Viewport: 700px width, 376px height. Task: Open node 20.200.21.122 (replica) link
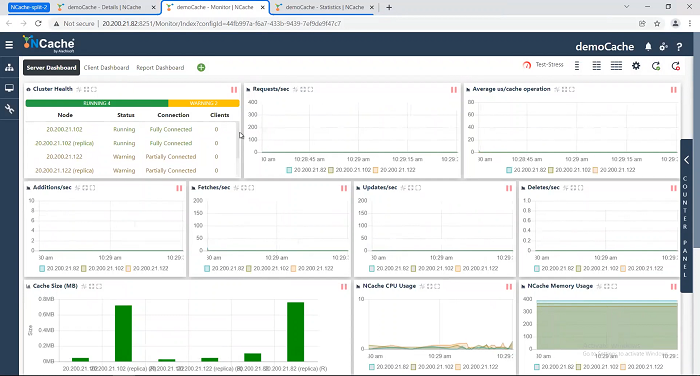pyautogui.click(x=64, y=170)
